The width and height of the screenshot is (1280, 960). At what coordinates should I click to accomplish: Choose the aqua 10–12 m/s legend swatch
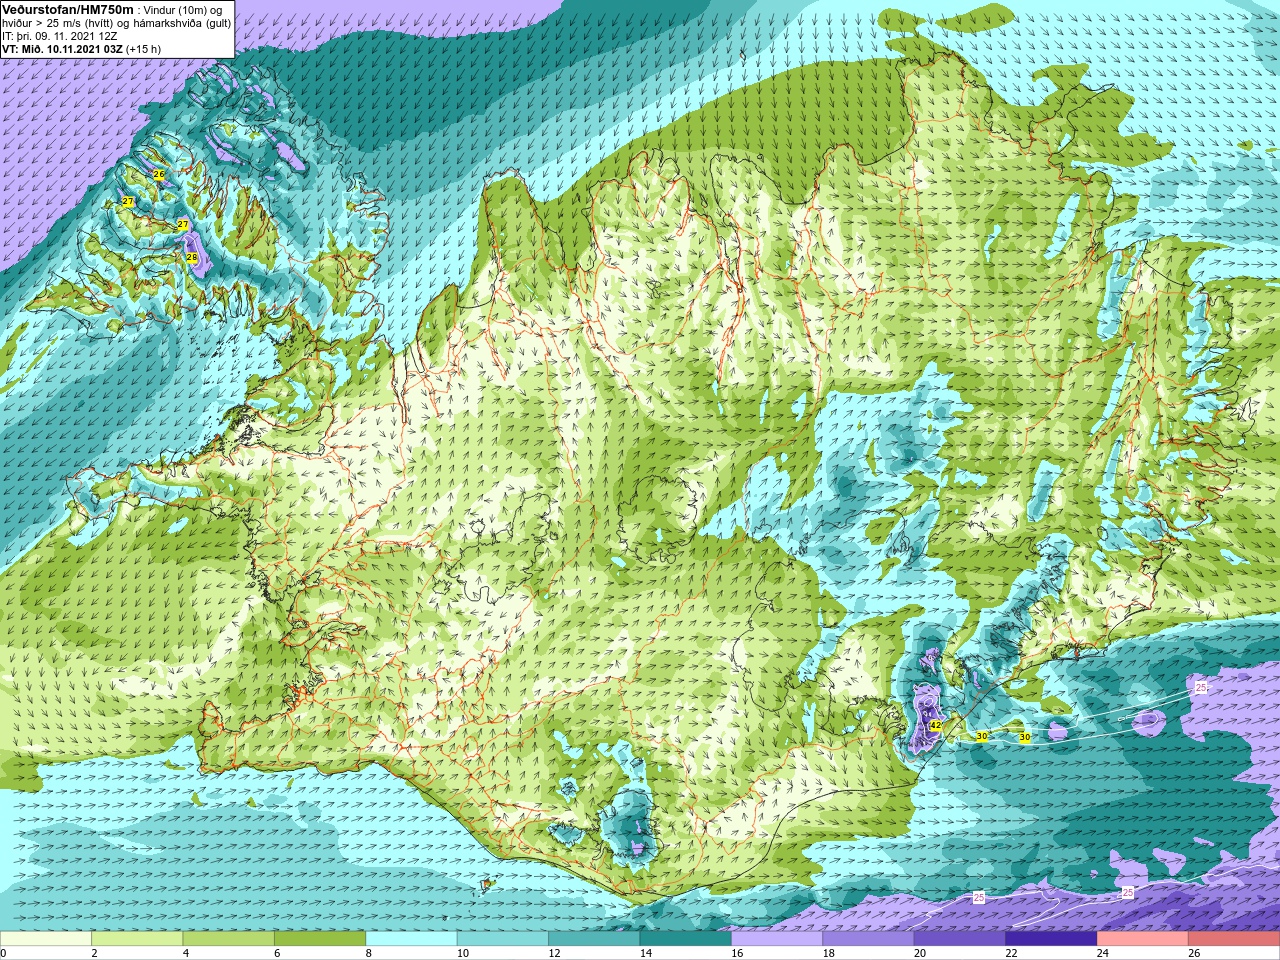[x=503, y=939]
